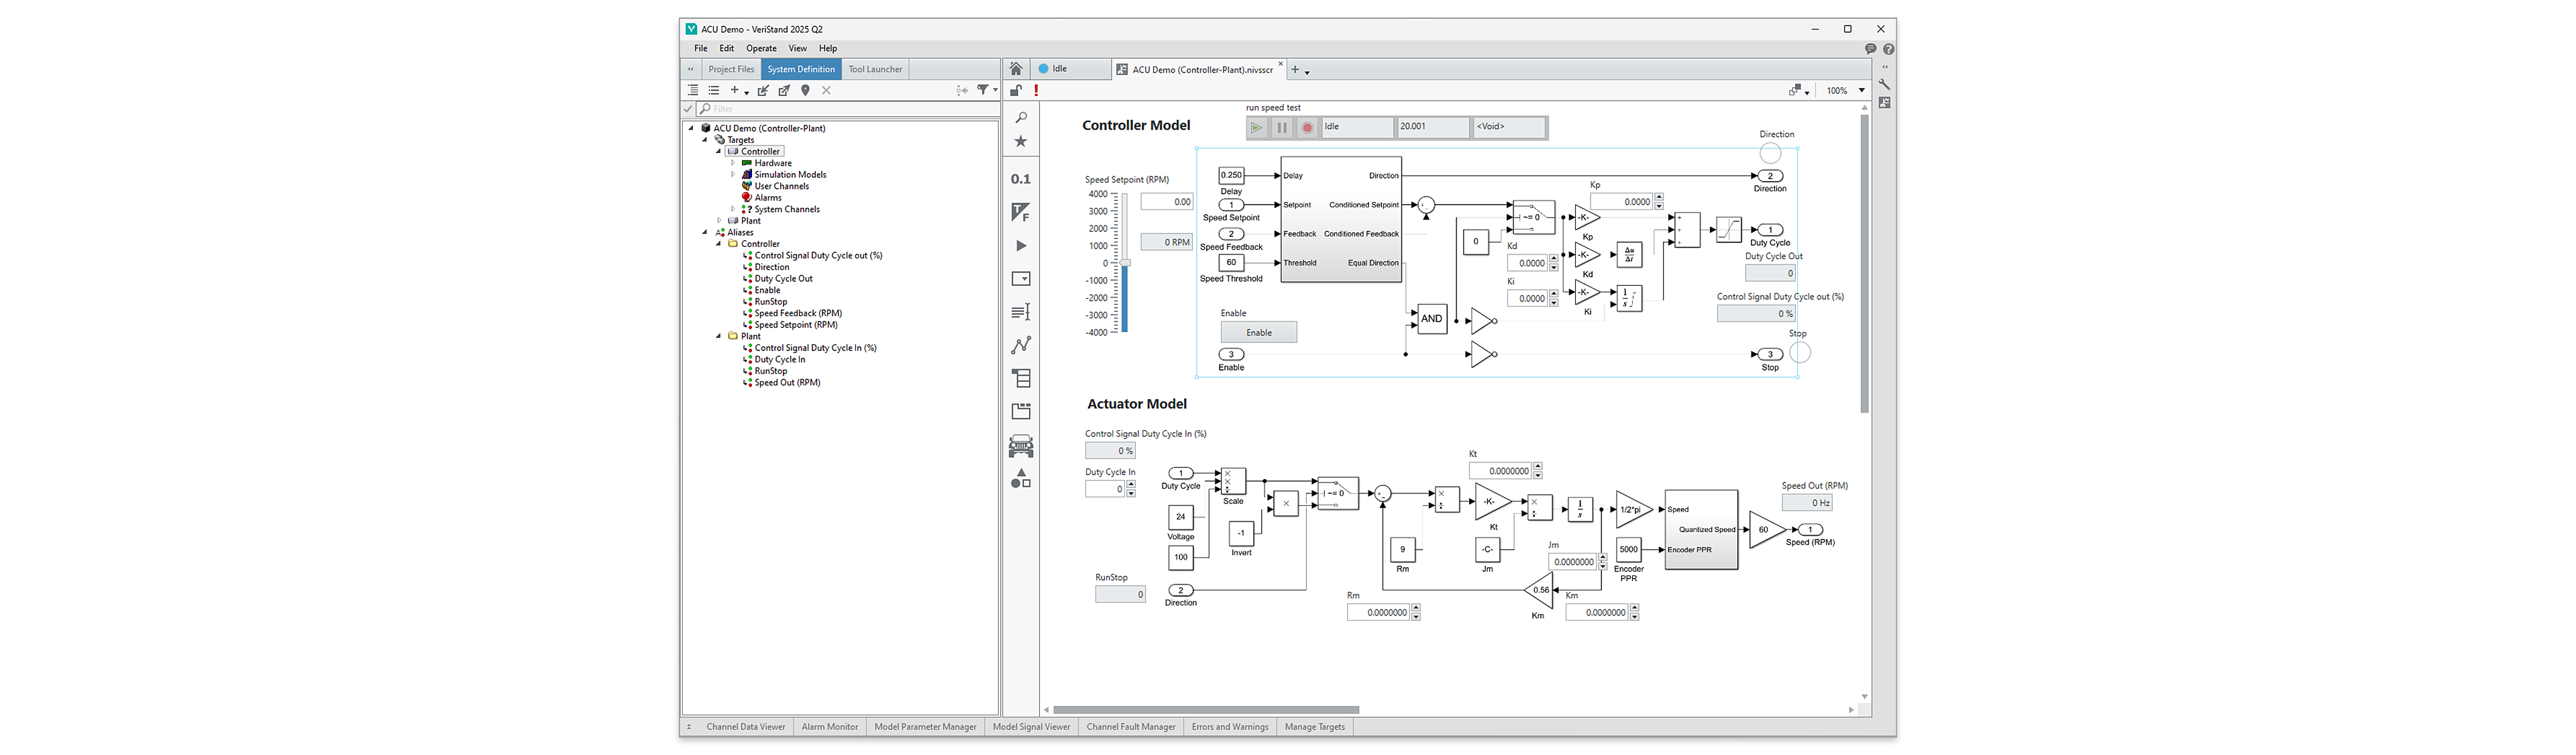Select the Boolean T/F controls palette
The image size is (2576, 755).
click(1021, 212)
